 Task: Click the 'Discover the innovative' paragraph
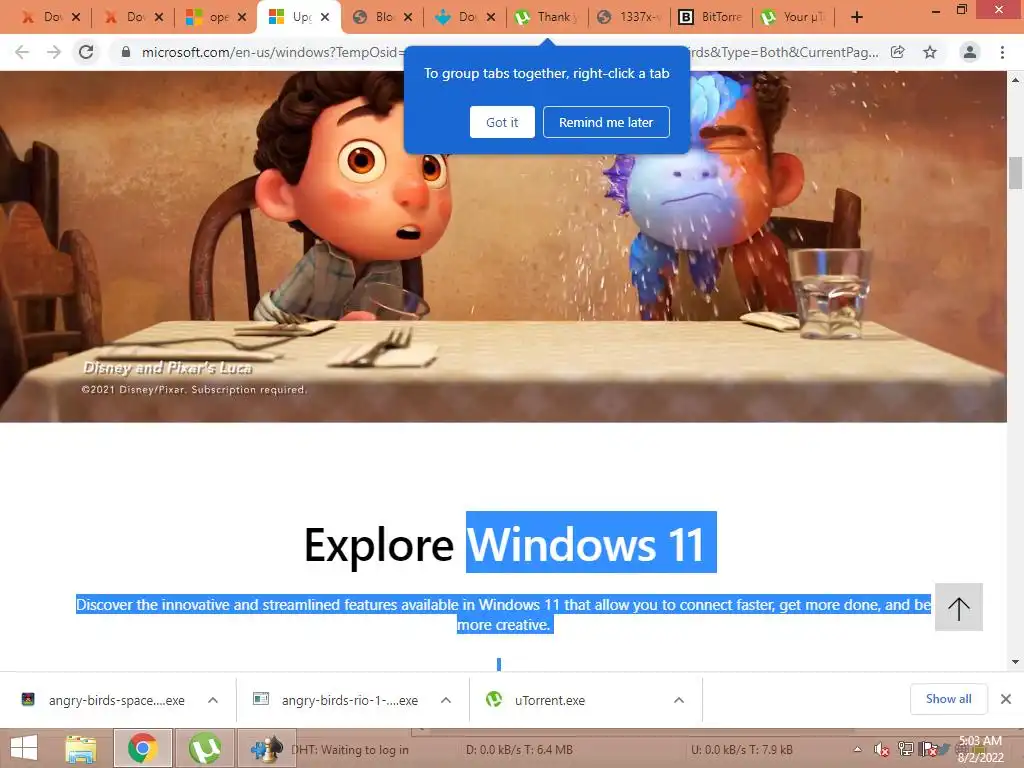click(504, 615)
